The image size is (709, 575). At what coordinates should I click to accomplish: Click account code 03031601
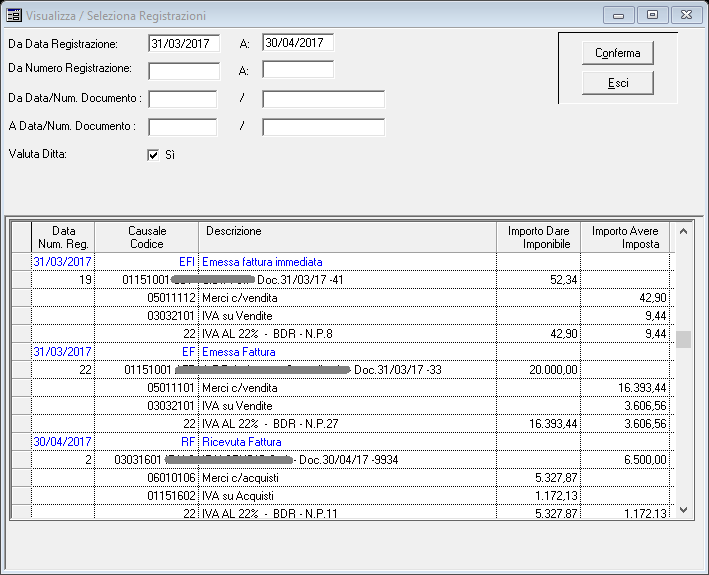pyautogui.click(x=138, y=460)
